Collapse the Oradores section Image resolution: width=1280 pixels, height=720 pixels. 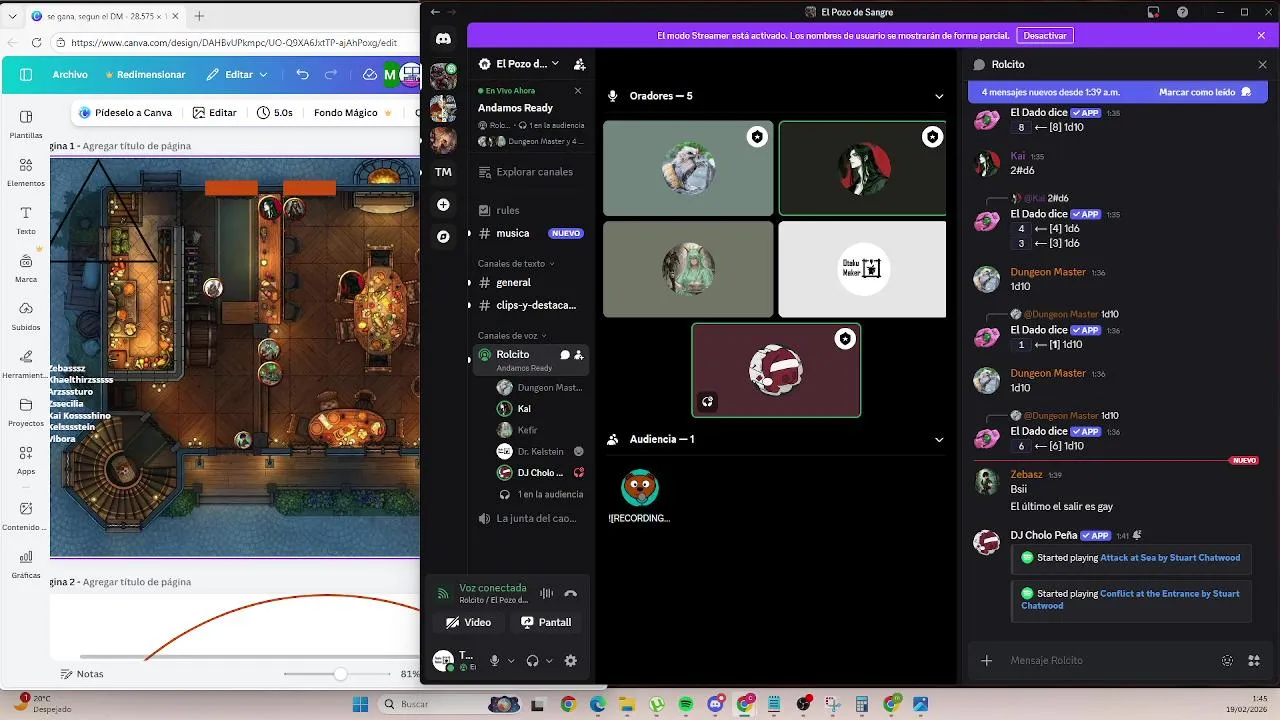pyautogui.click(x=938, y=96)
